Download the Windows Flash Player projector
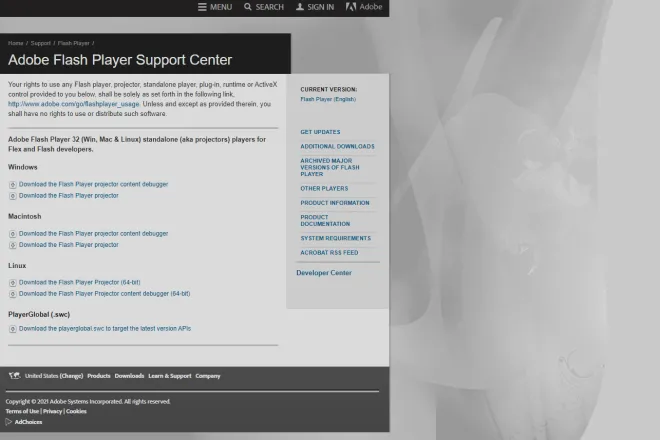 pos(69,196)
